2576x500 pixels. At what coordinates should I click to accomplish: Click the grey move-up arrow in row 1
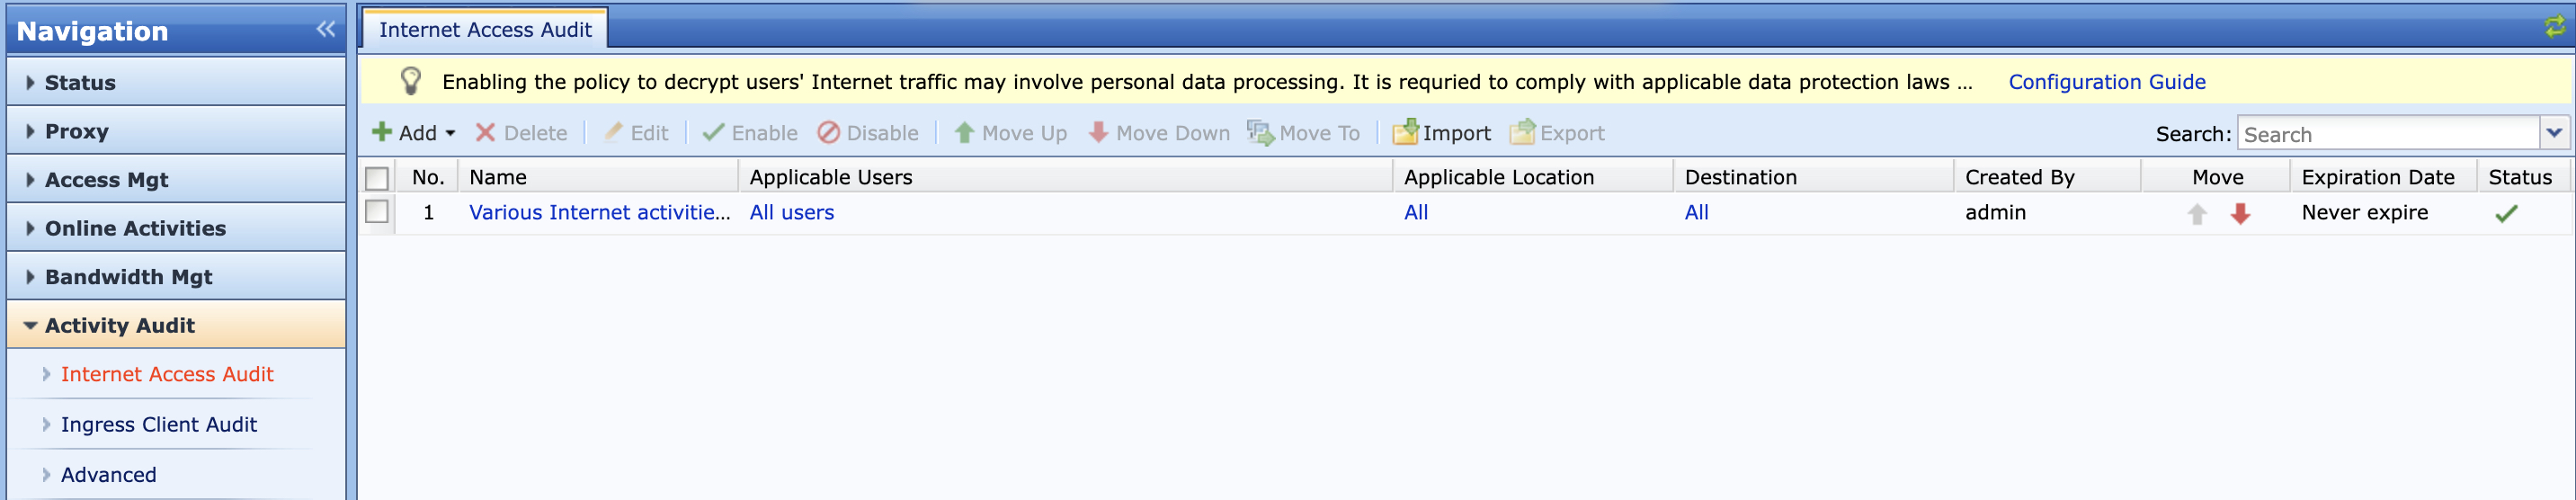coord(2197,213)
